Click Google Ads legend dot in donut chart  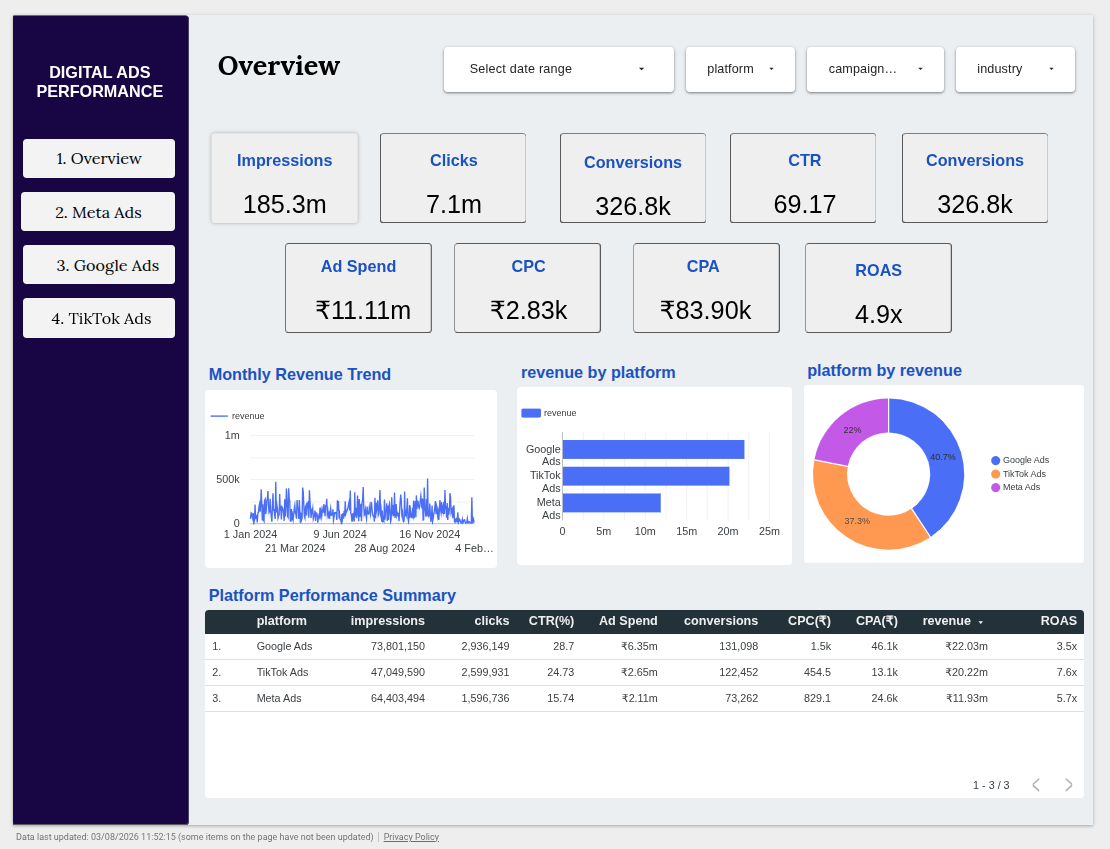point(995,460)
